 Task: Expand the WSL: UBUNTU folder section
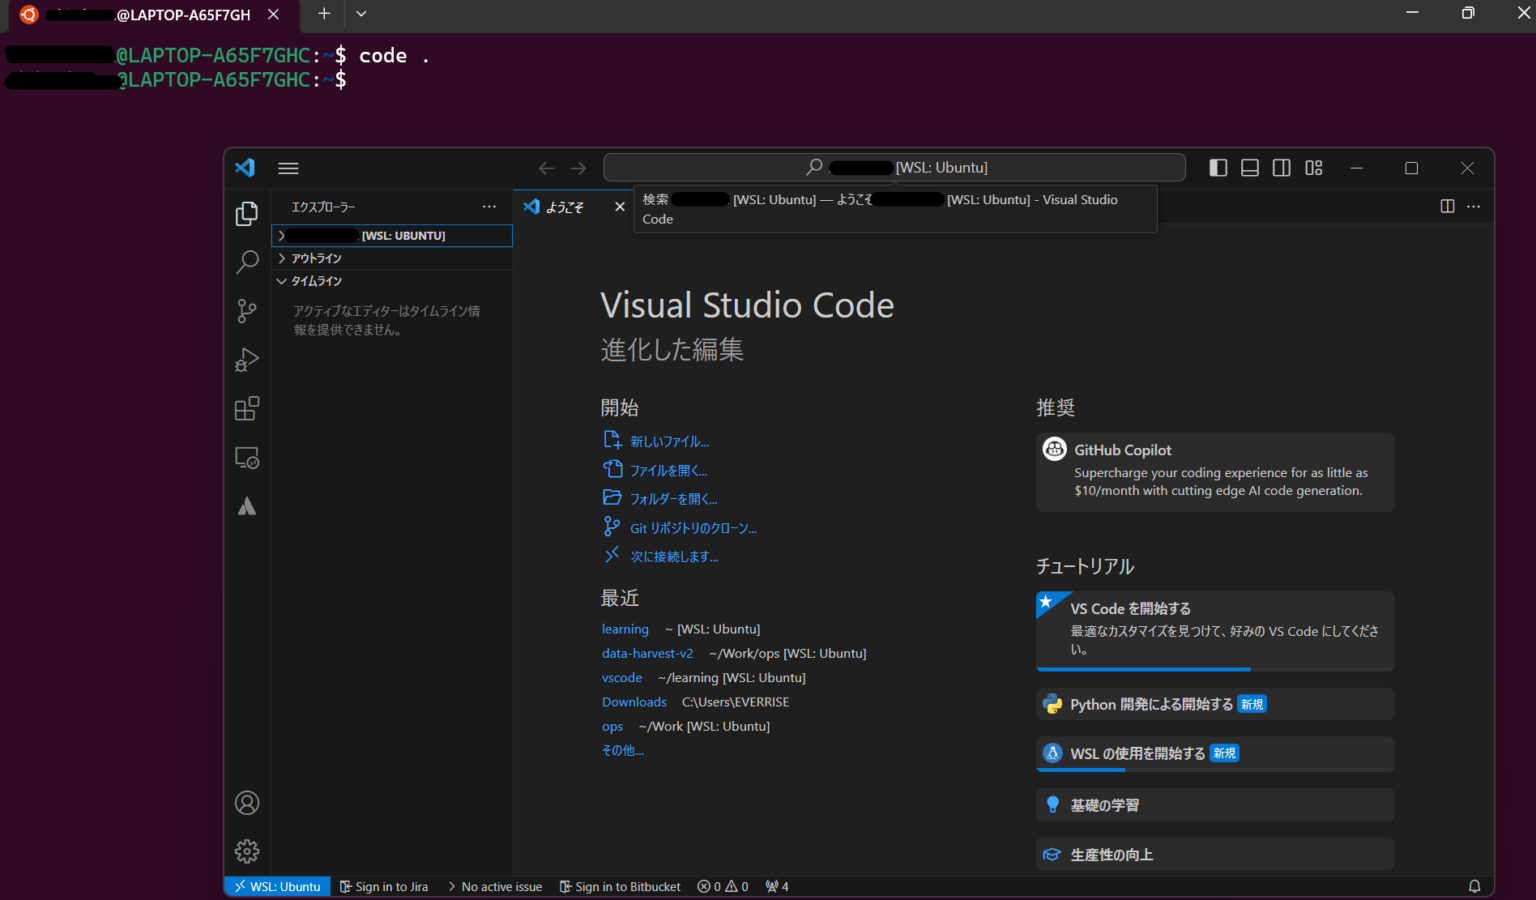[392, 235]
